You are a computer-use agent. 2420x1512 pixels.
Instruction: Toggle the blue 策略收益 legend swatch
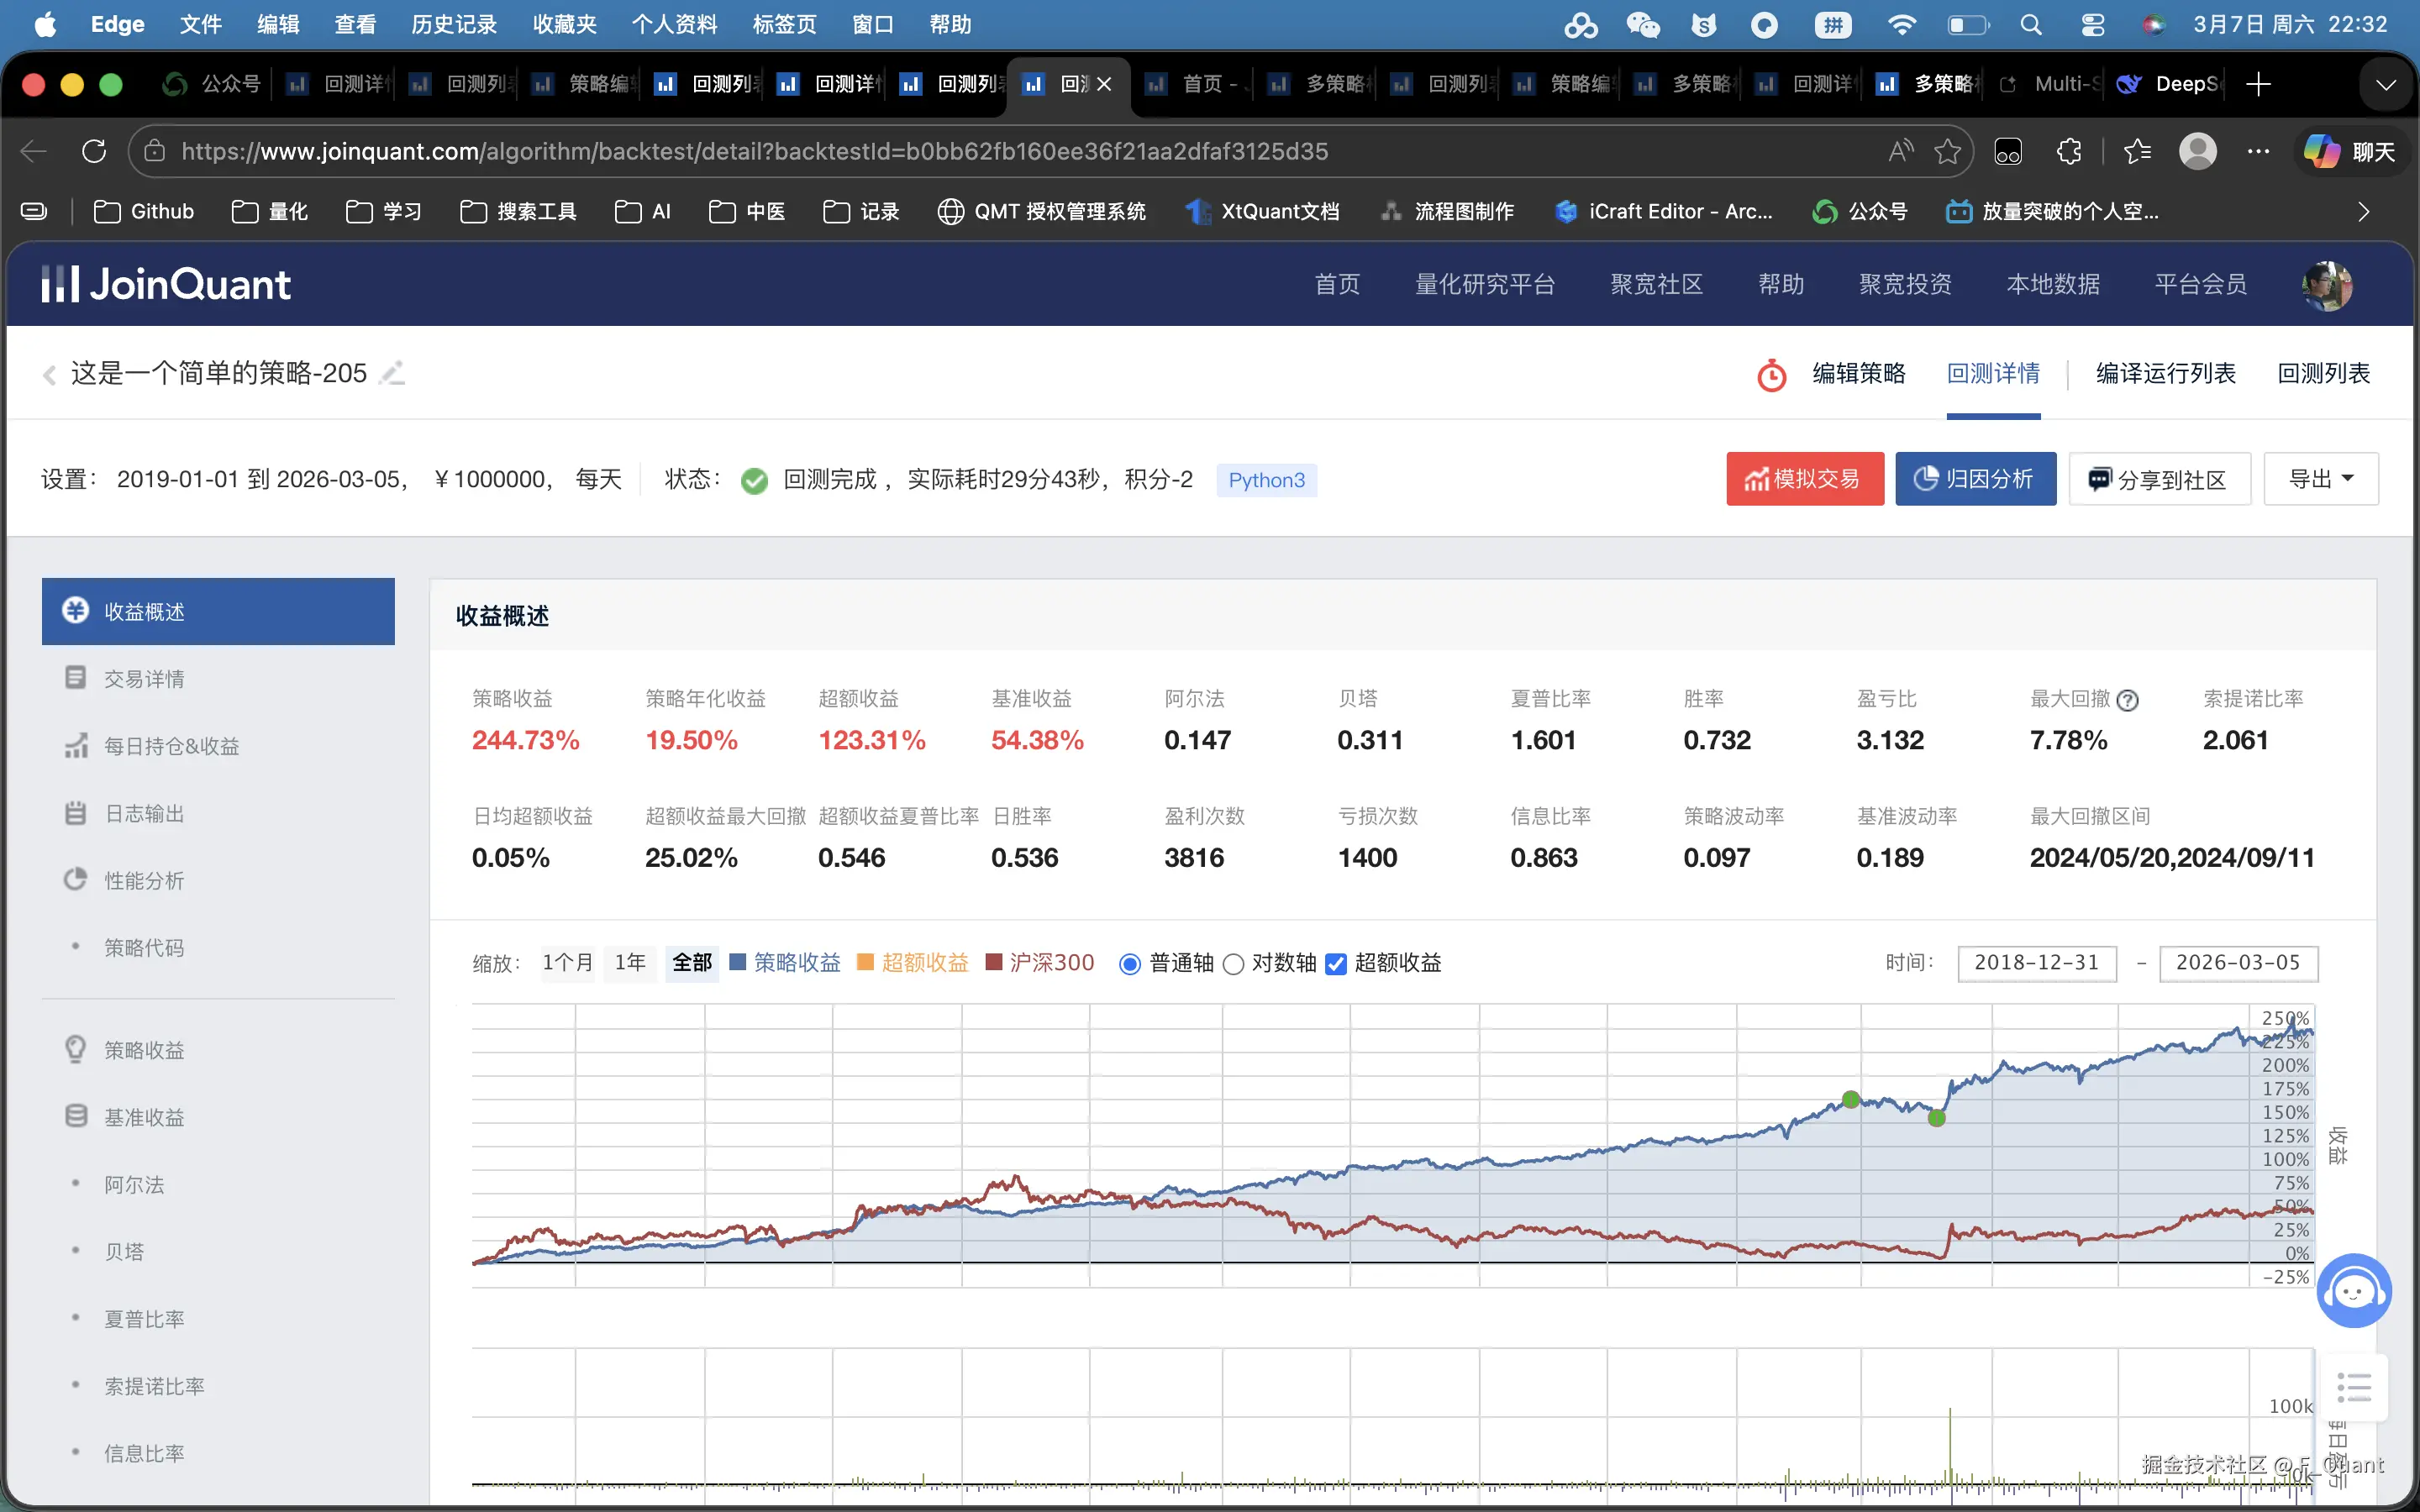coord(738,962)
